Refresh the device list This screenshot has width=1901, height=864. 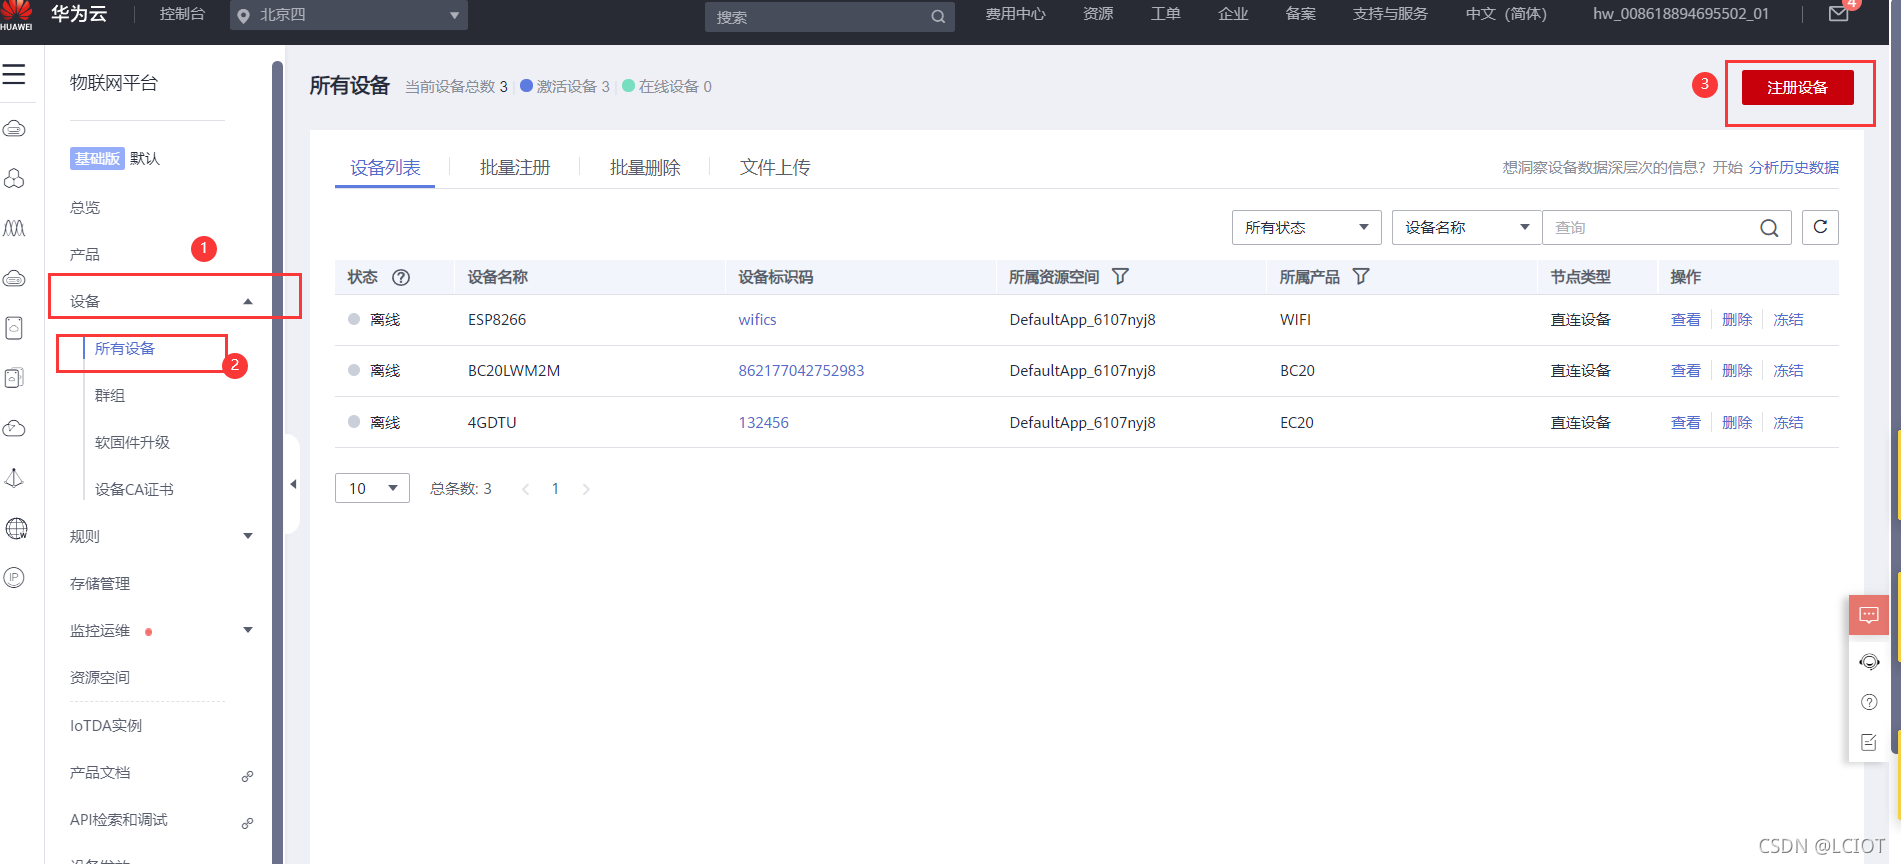(1820, 227)
